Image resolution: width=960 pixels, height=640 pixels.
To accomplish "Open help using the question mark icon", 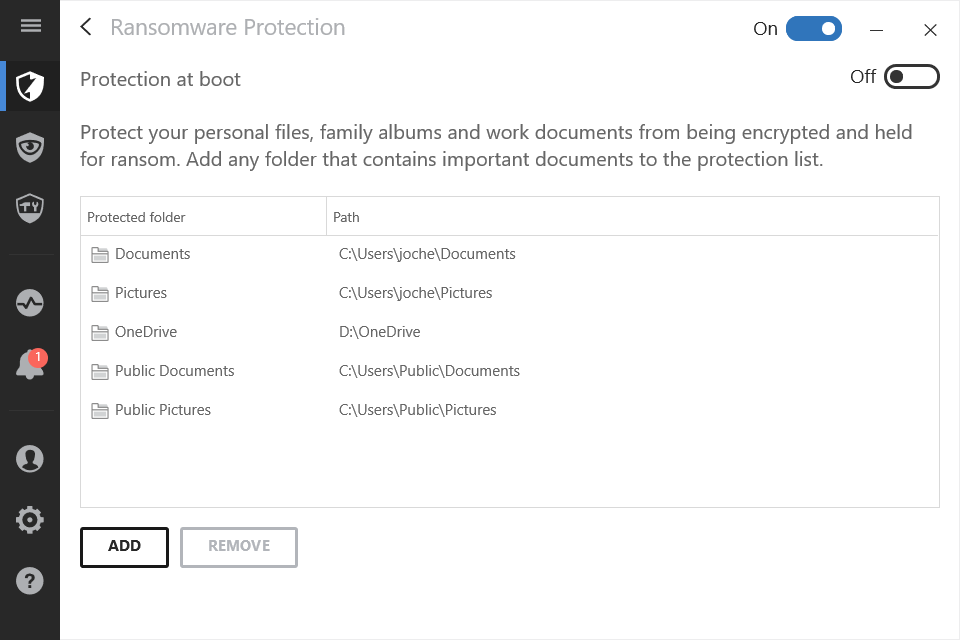I will (29, 580).
